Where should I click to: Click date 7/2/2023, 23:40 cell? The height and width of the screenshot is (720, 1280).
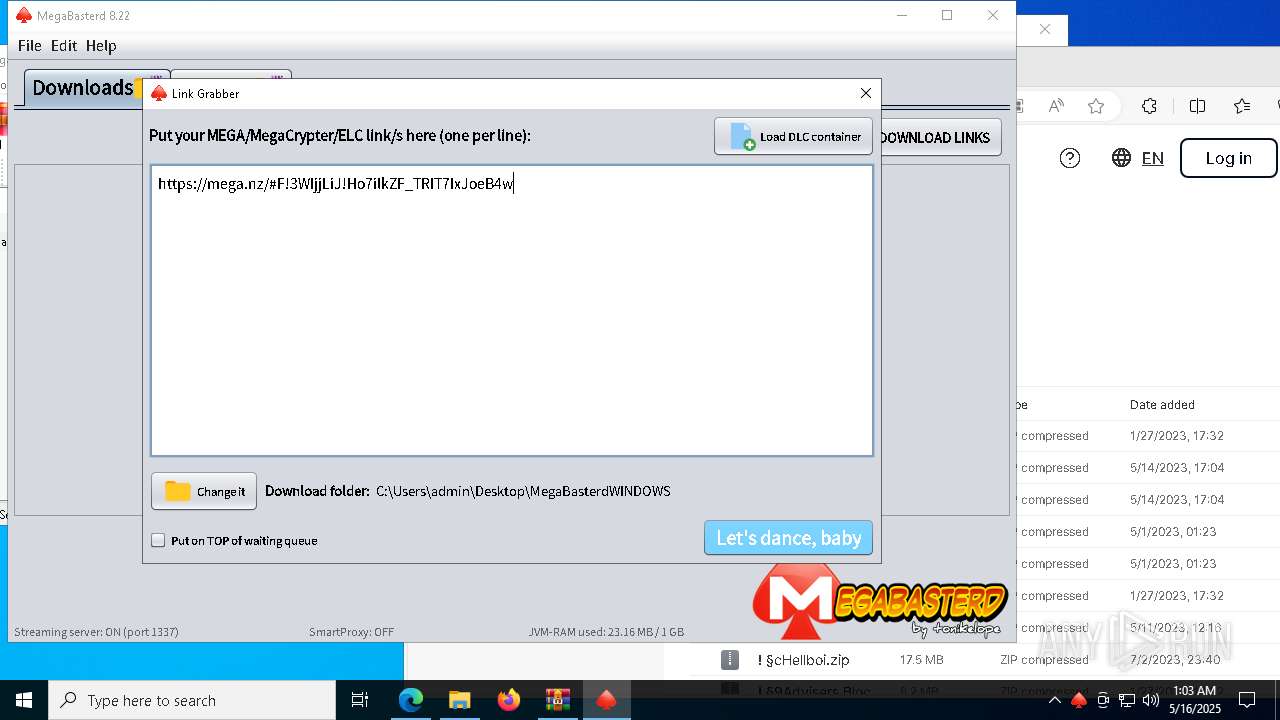[1174, 660]
